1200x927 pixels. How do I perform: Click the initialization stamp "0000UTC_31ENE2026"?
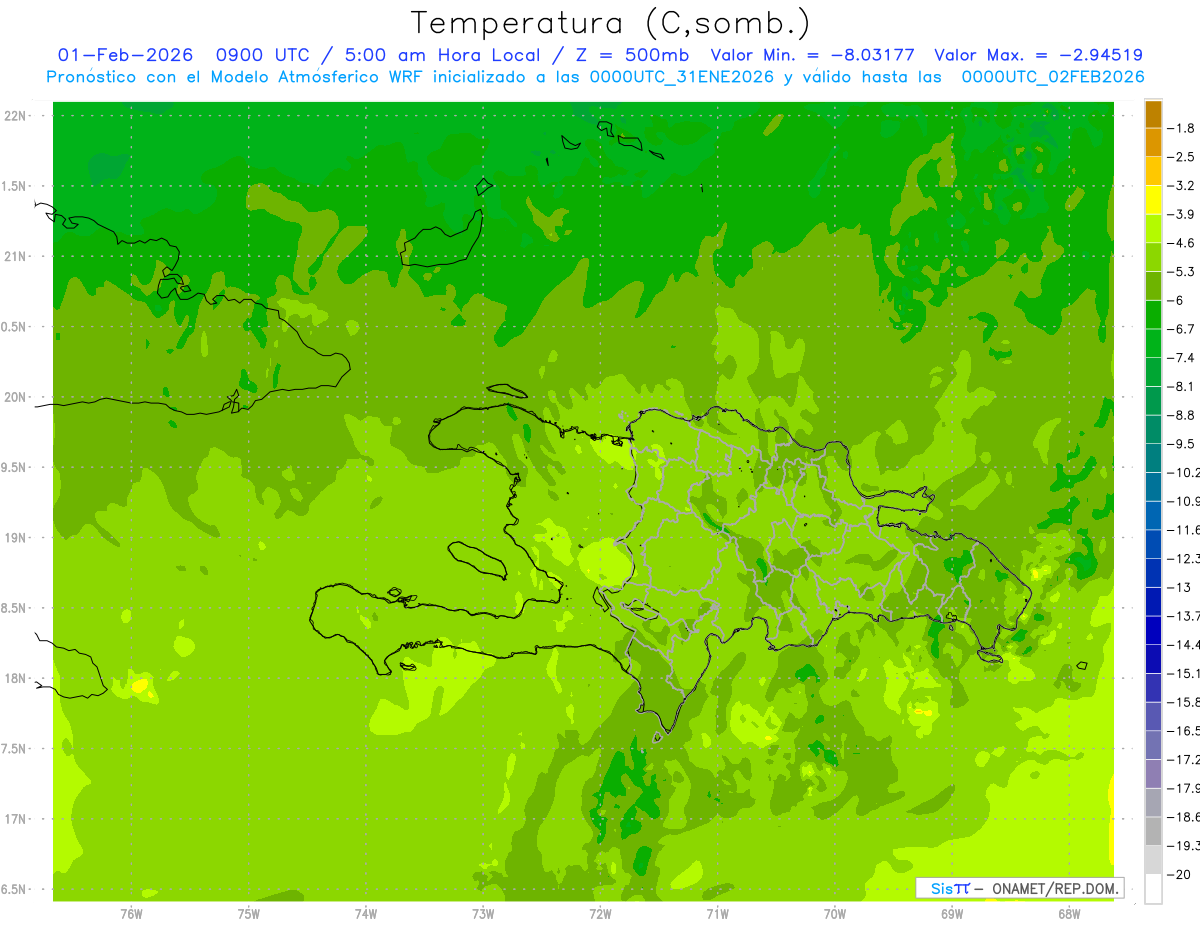click(681, 77)
